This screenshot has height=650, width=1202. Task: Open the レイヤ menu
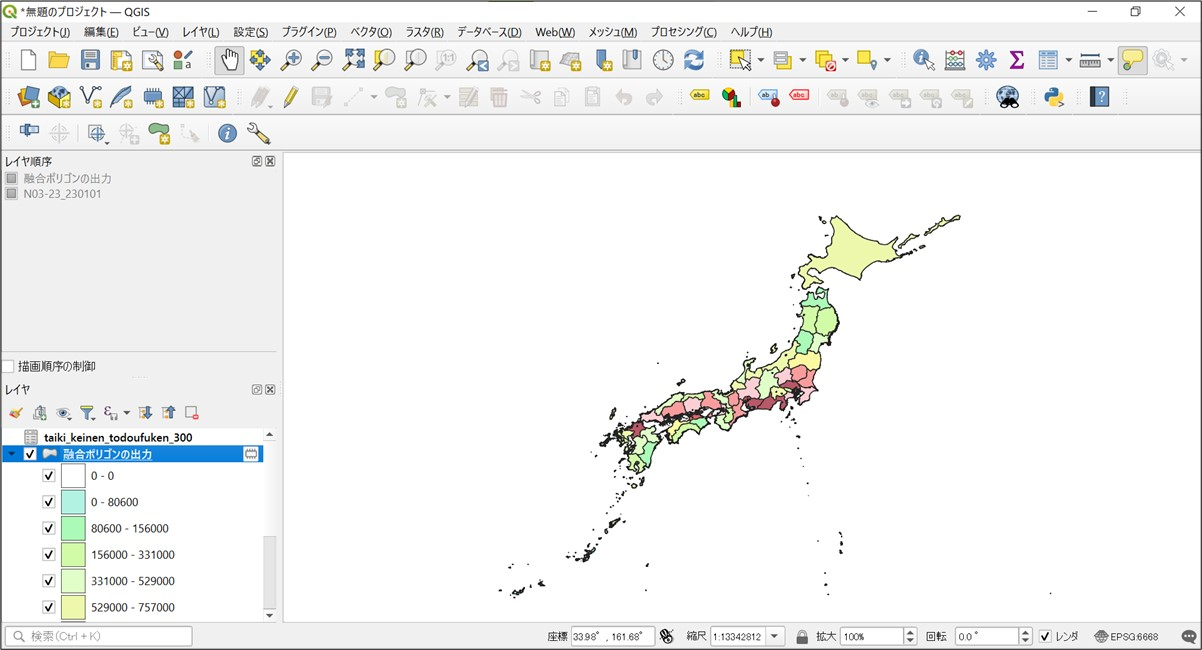pos(200,32)
